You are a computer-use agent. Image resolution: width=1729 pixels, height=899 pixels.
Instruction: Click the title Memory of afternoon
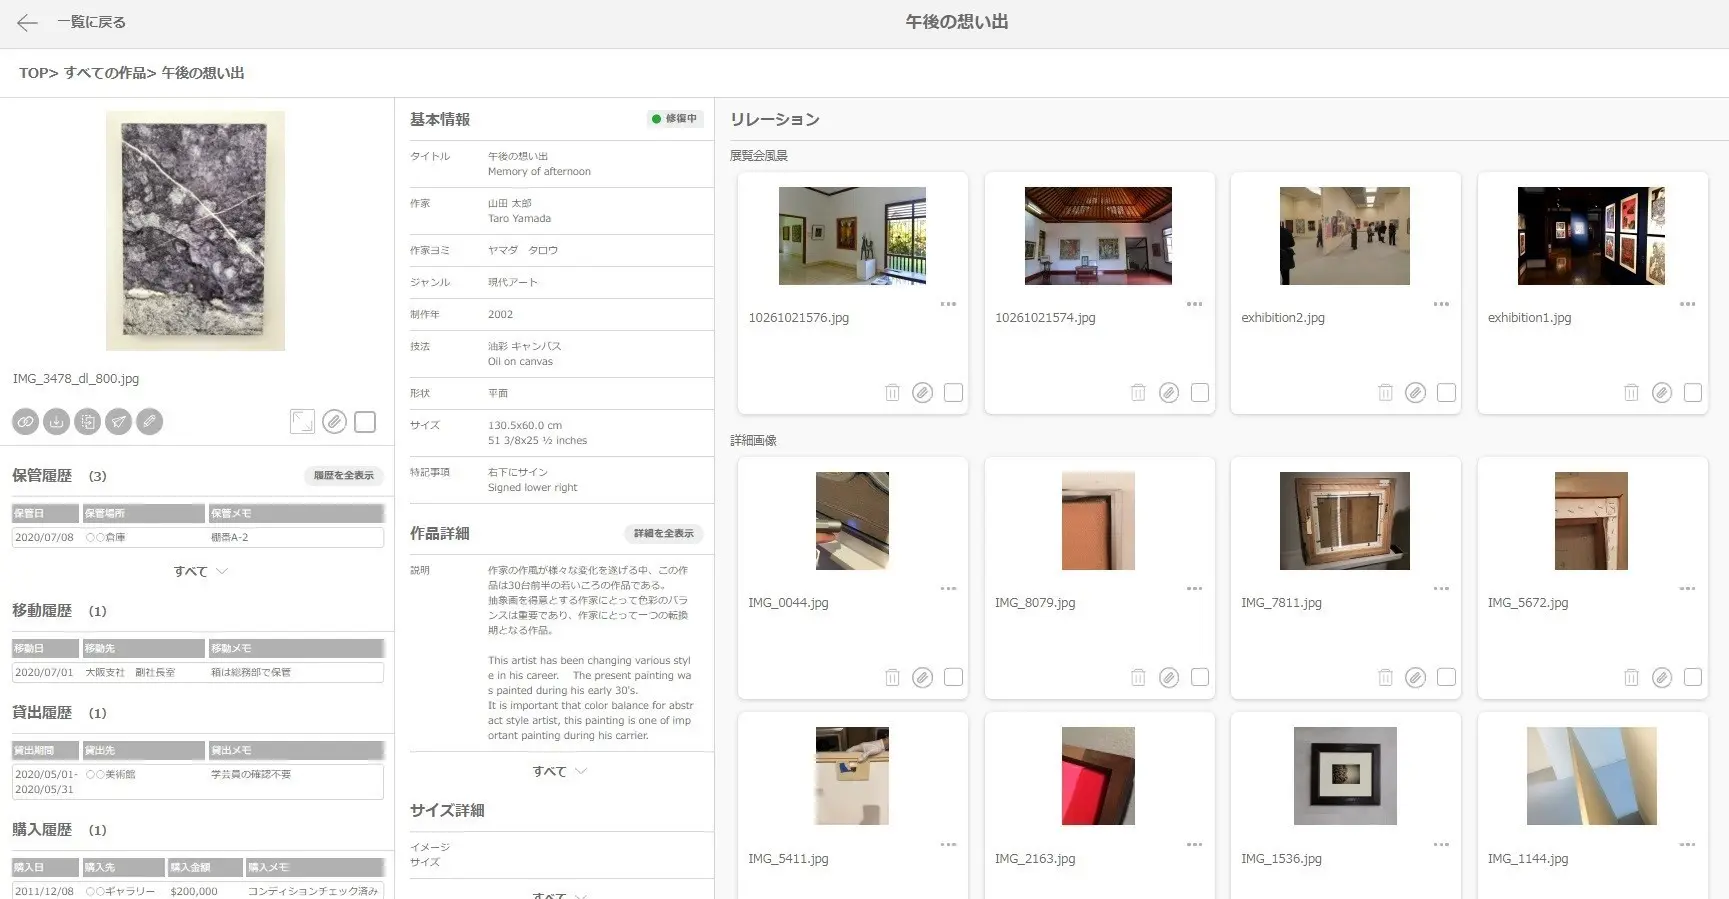[539, 172]
